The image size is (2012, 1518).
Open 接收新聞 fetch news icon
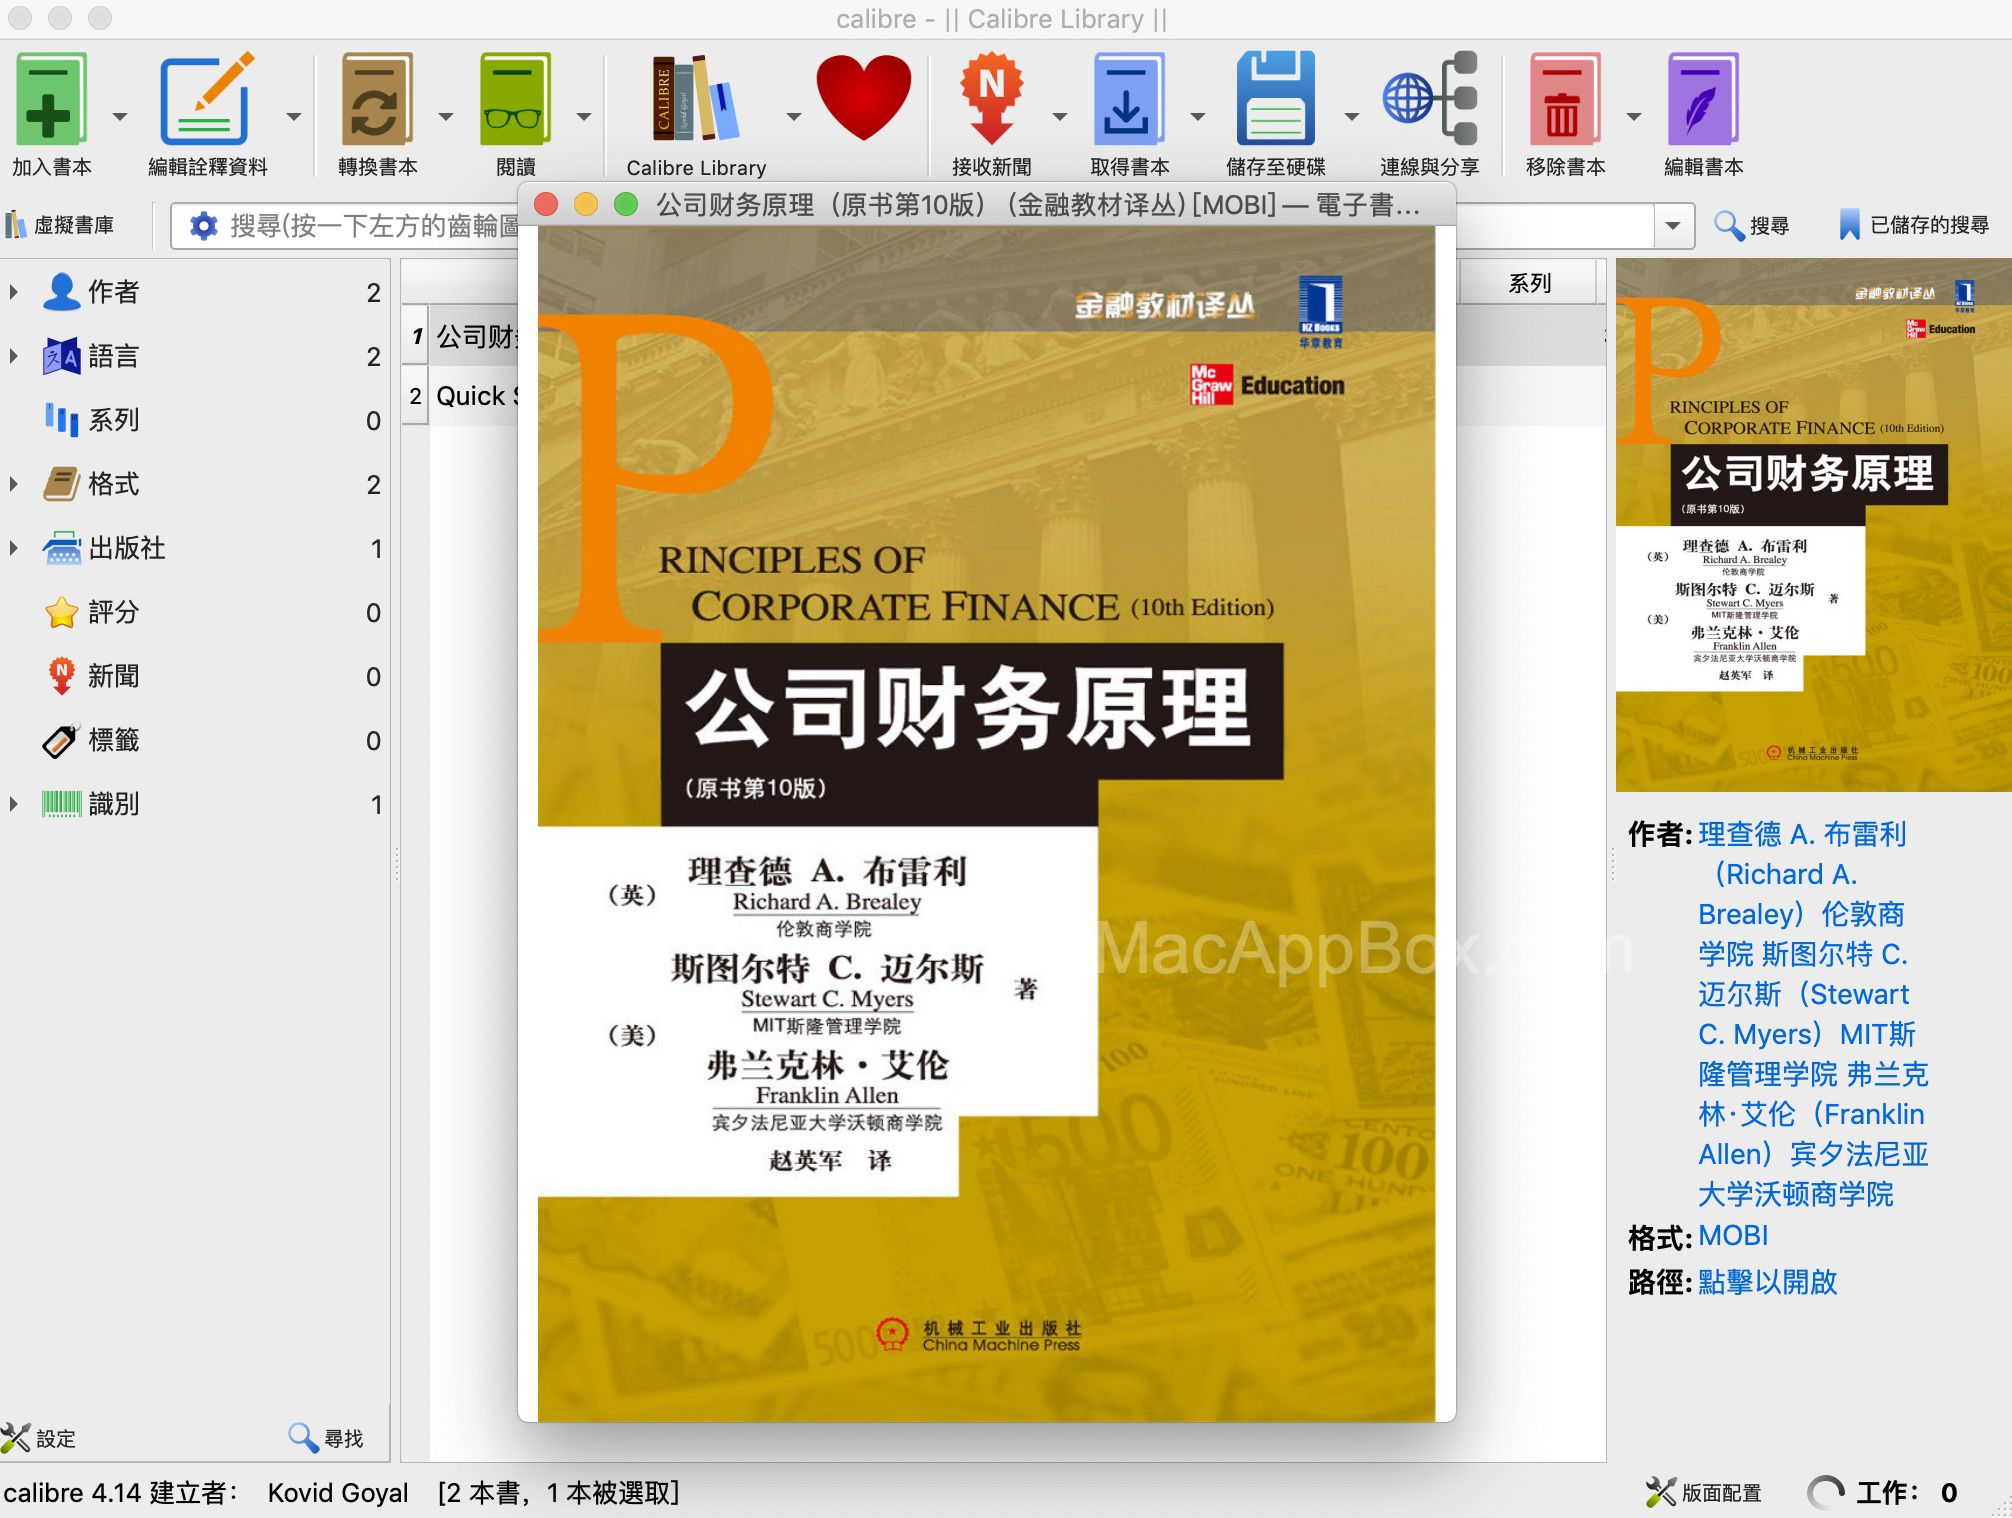click(x=991, y=100)
